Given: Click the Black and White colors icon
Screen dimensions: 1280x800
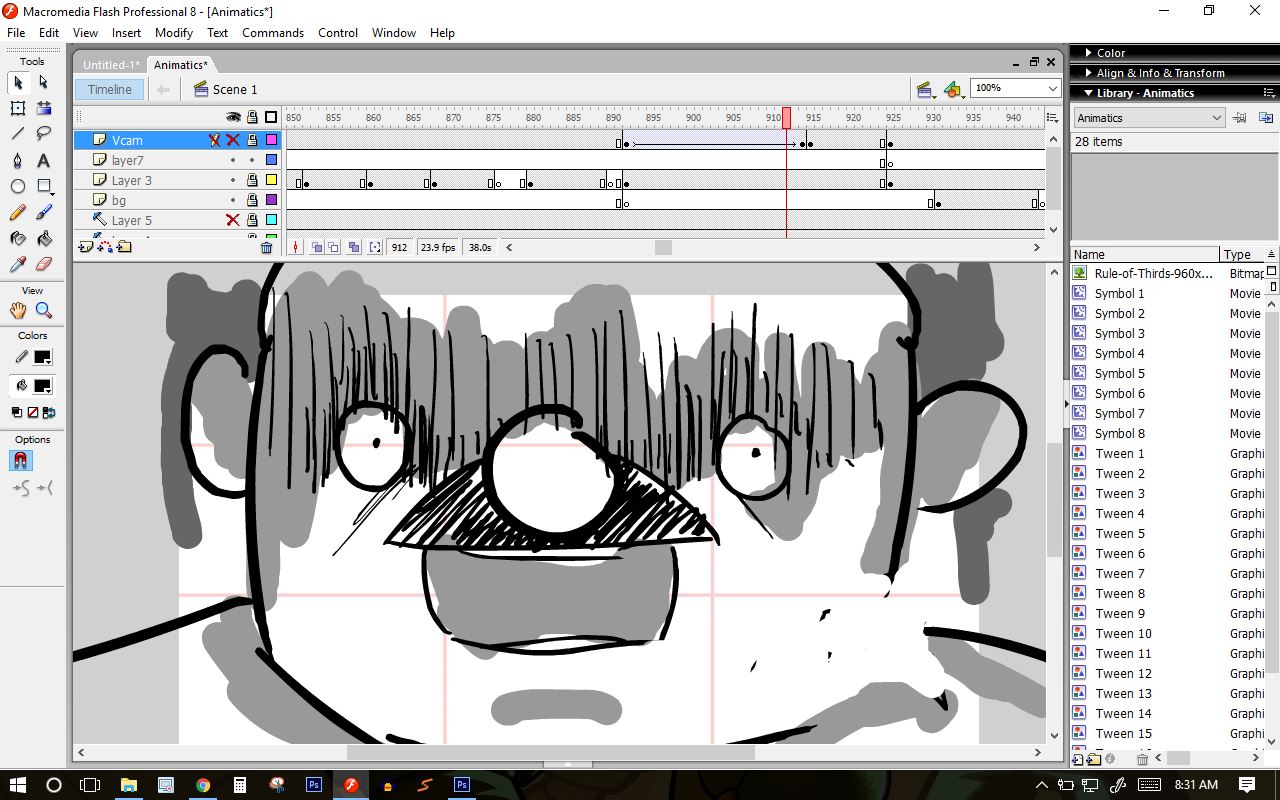Looking at the screenshot, I should [17, 412].
